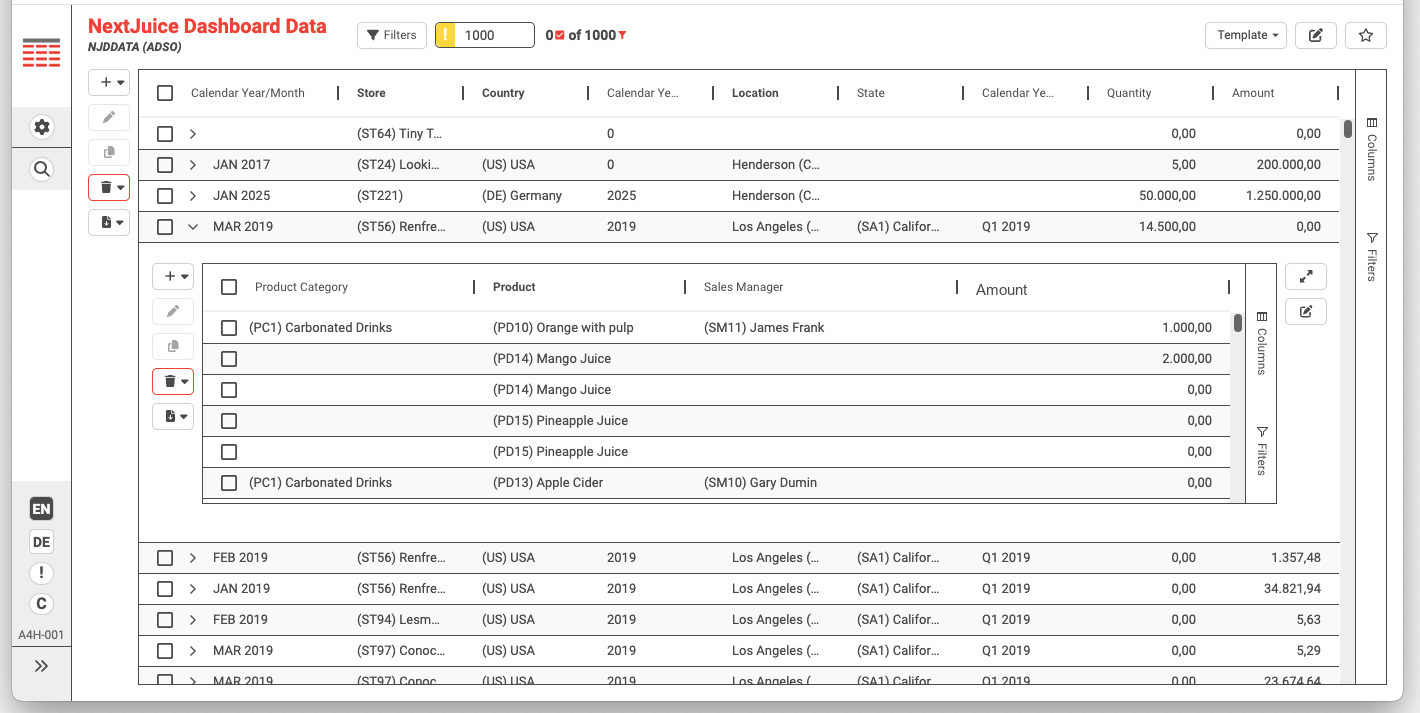Expand the JAN 2025 row
The image size is (1420, 713).
(x=193, y=196)
